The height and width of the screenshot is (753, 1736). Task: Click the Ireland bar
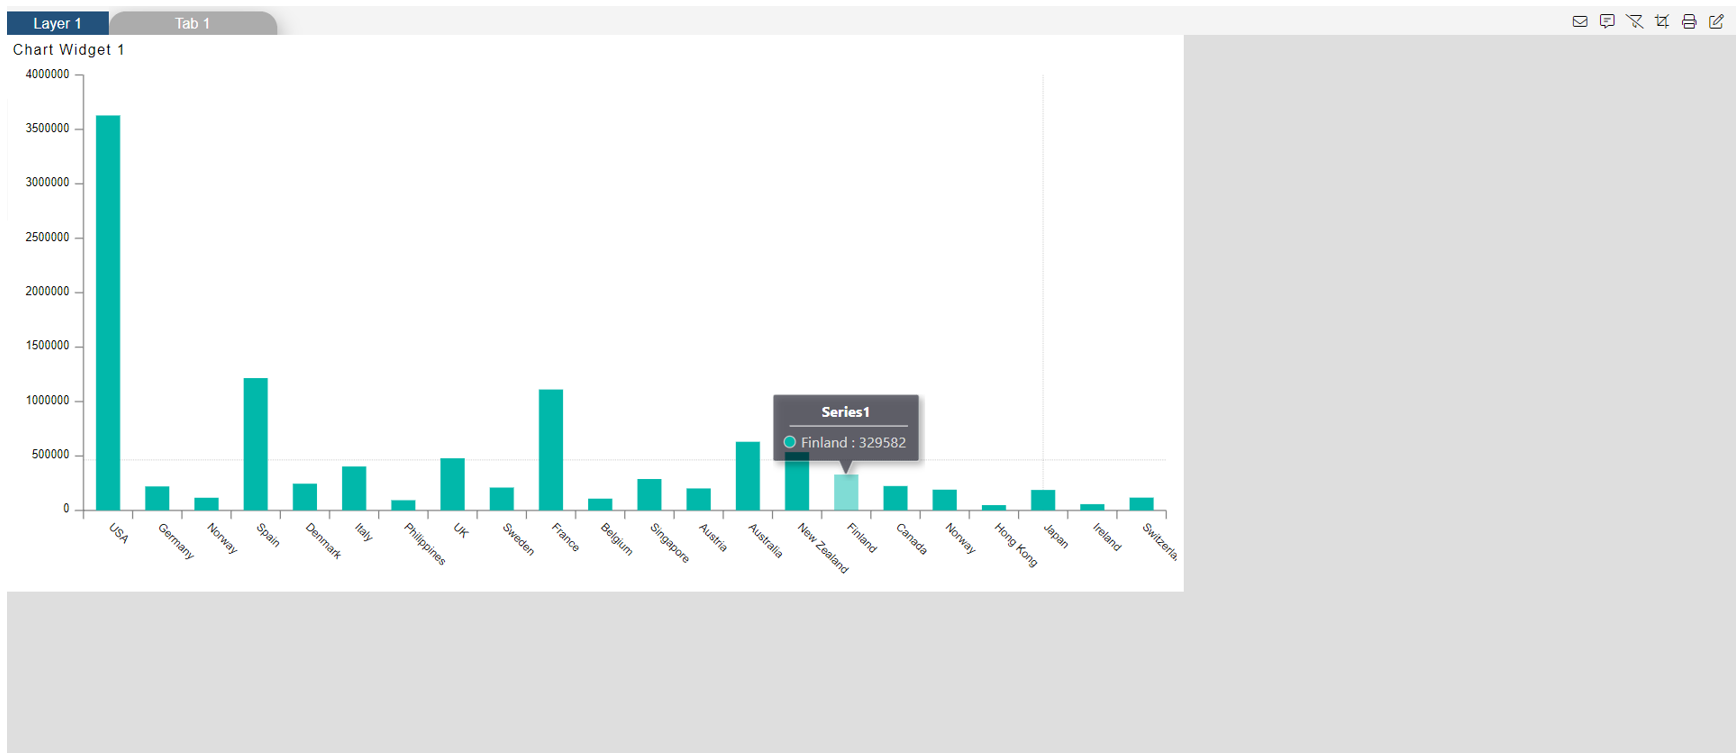click(x=1092, y=507)
